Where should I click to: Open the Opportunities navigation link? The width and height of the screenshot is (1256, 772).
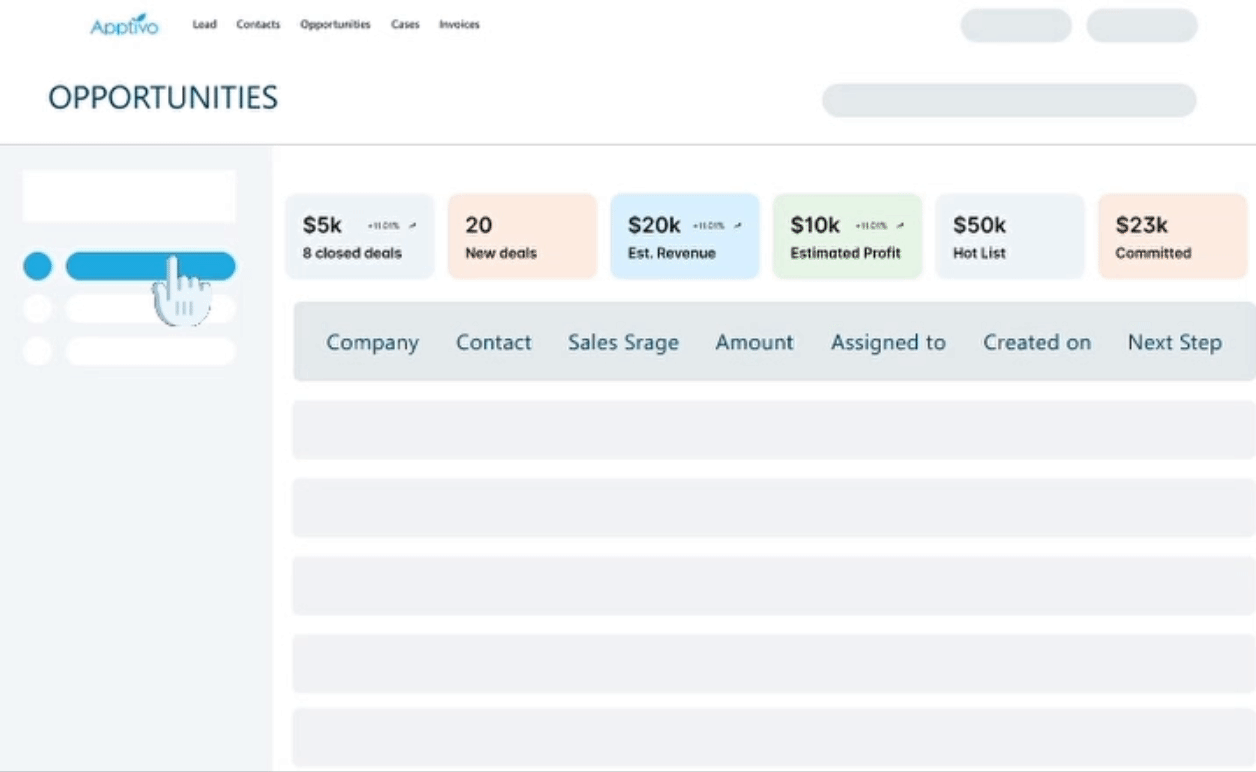[335, 25]
